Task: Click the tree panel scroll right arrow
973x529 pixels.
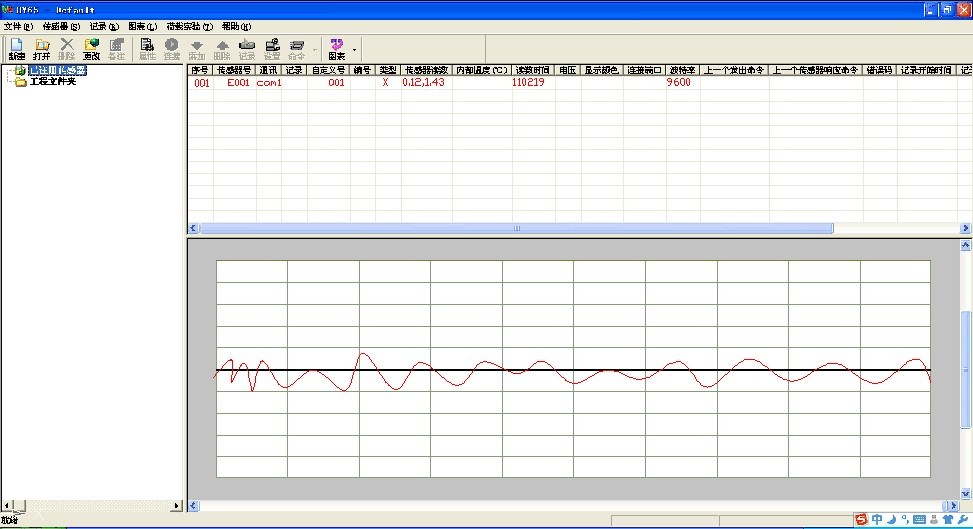Action: 176,506
